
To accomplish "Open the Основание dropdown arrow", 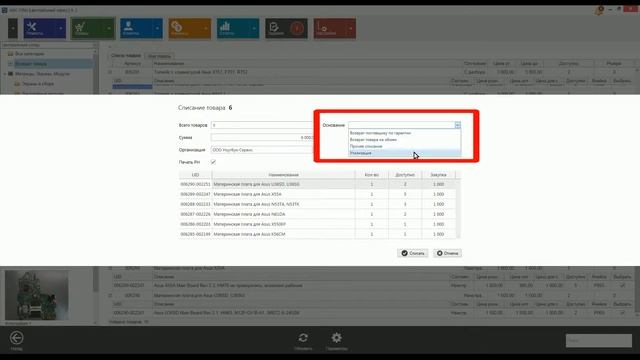I will point(457,125).
